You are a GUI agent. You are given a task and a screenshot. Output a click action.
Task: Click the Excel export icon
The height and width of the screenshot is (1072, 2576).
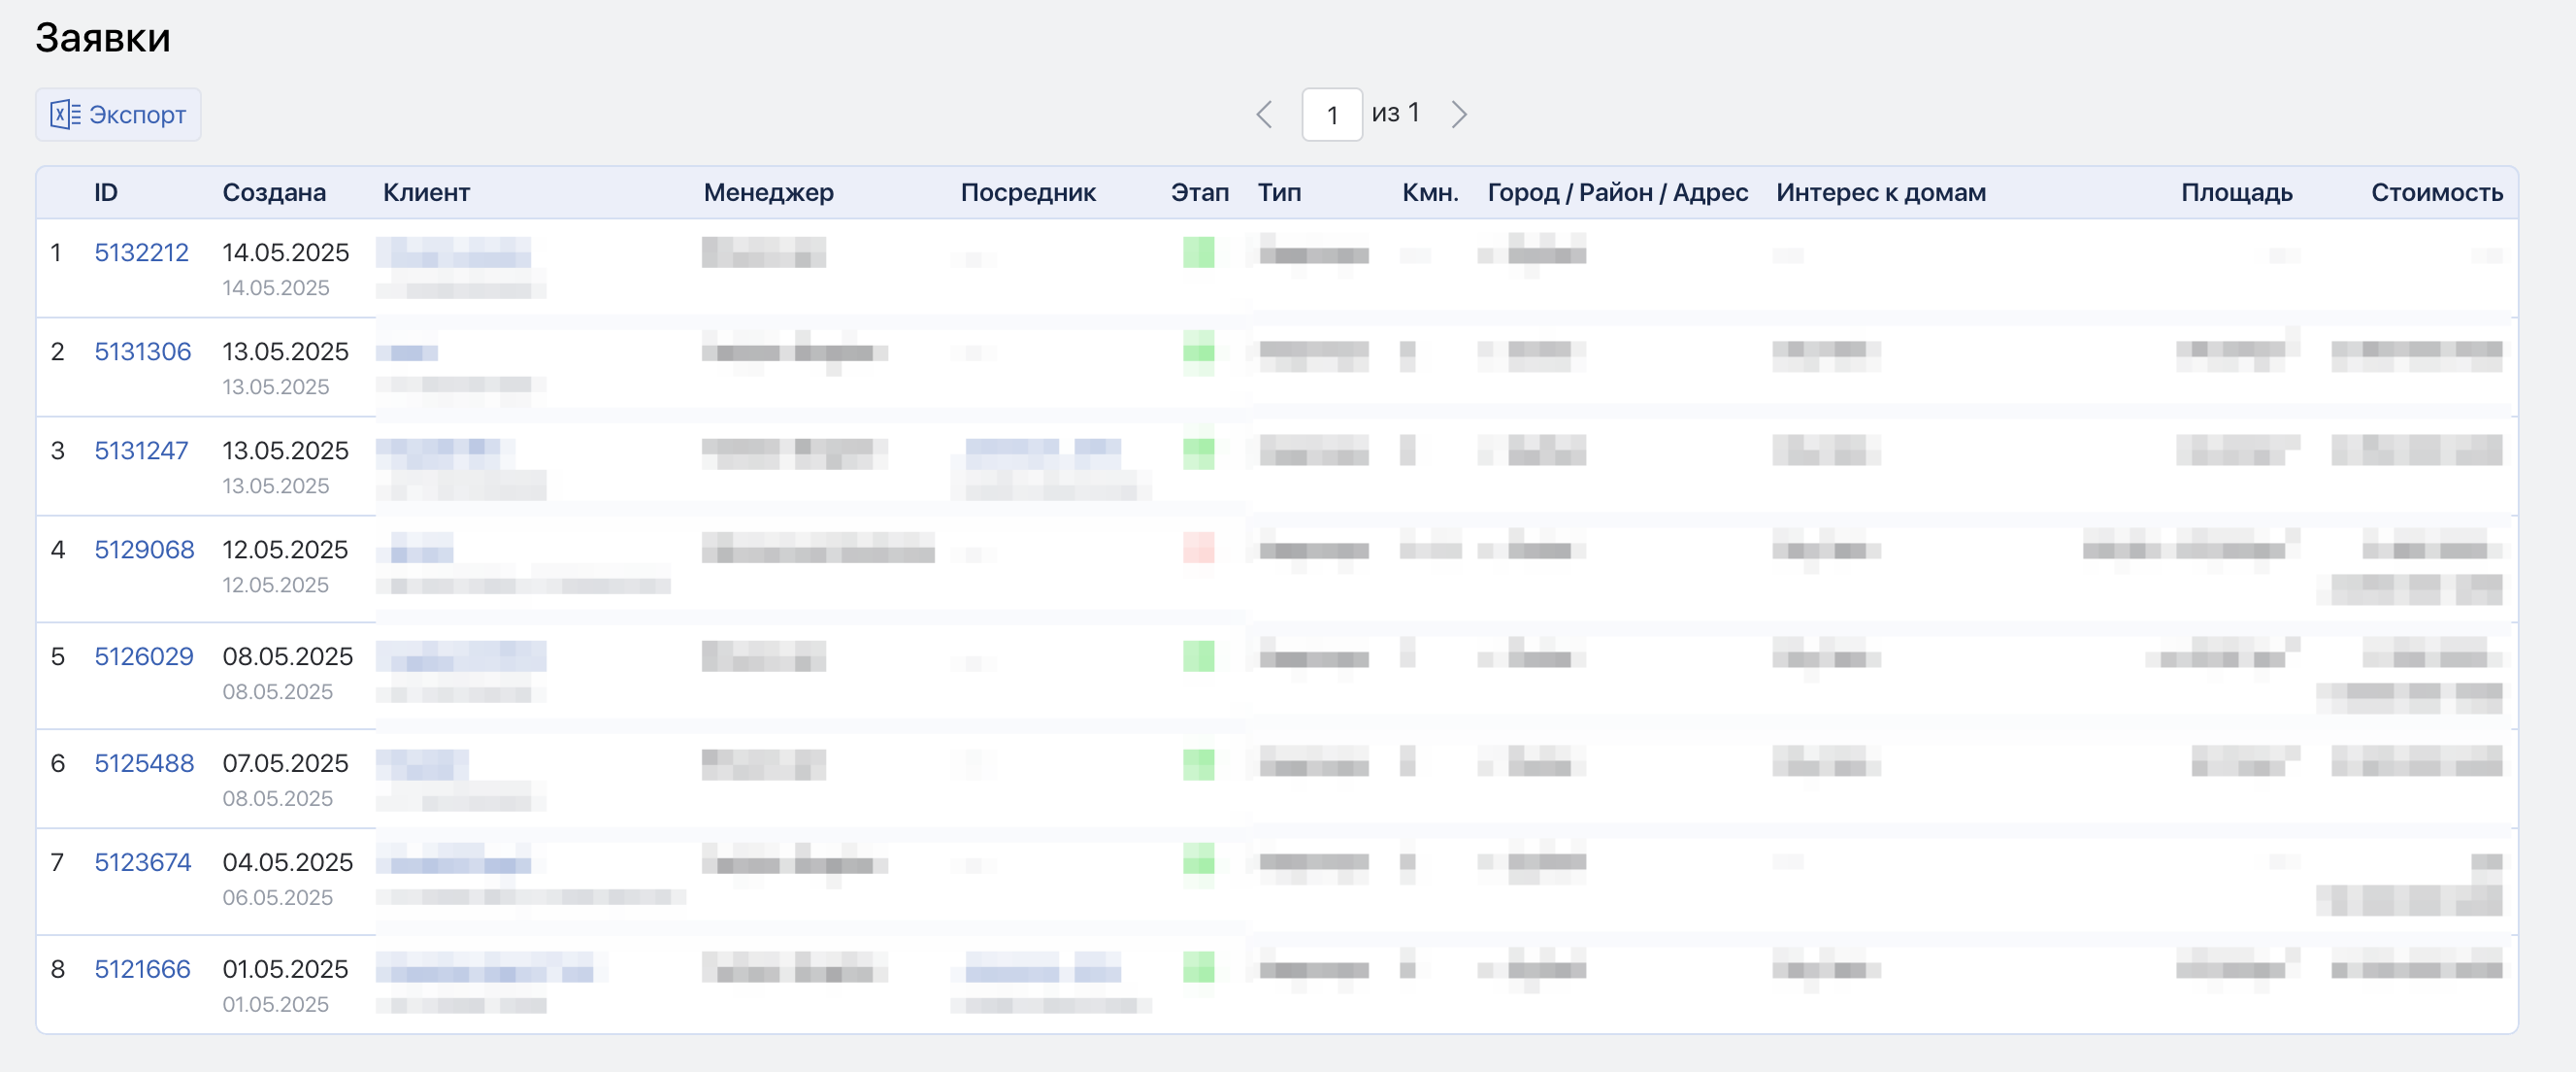coord(65,114)
